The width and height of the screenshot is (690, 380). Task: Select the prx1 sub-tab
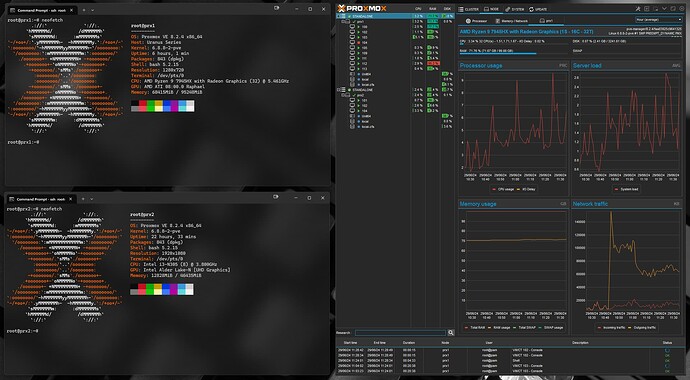[x=546, y=21]
